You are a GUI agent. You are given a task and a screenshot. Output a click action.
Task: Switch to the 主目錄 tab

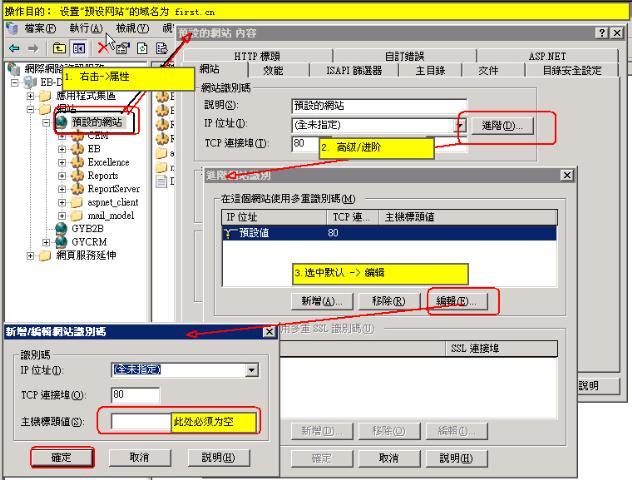click(x=430, y=71)
